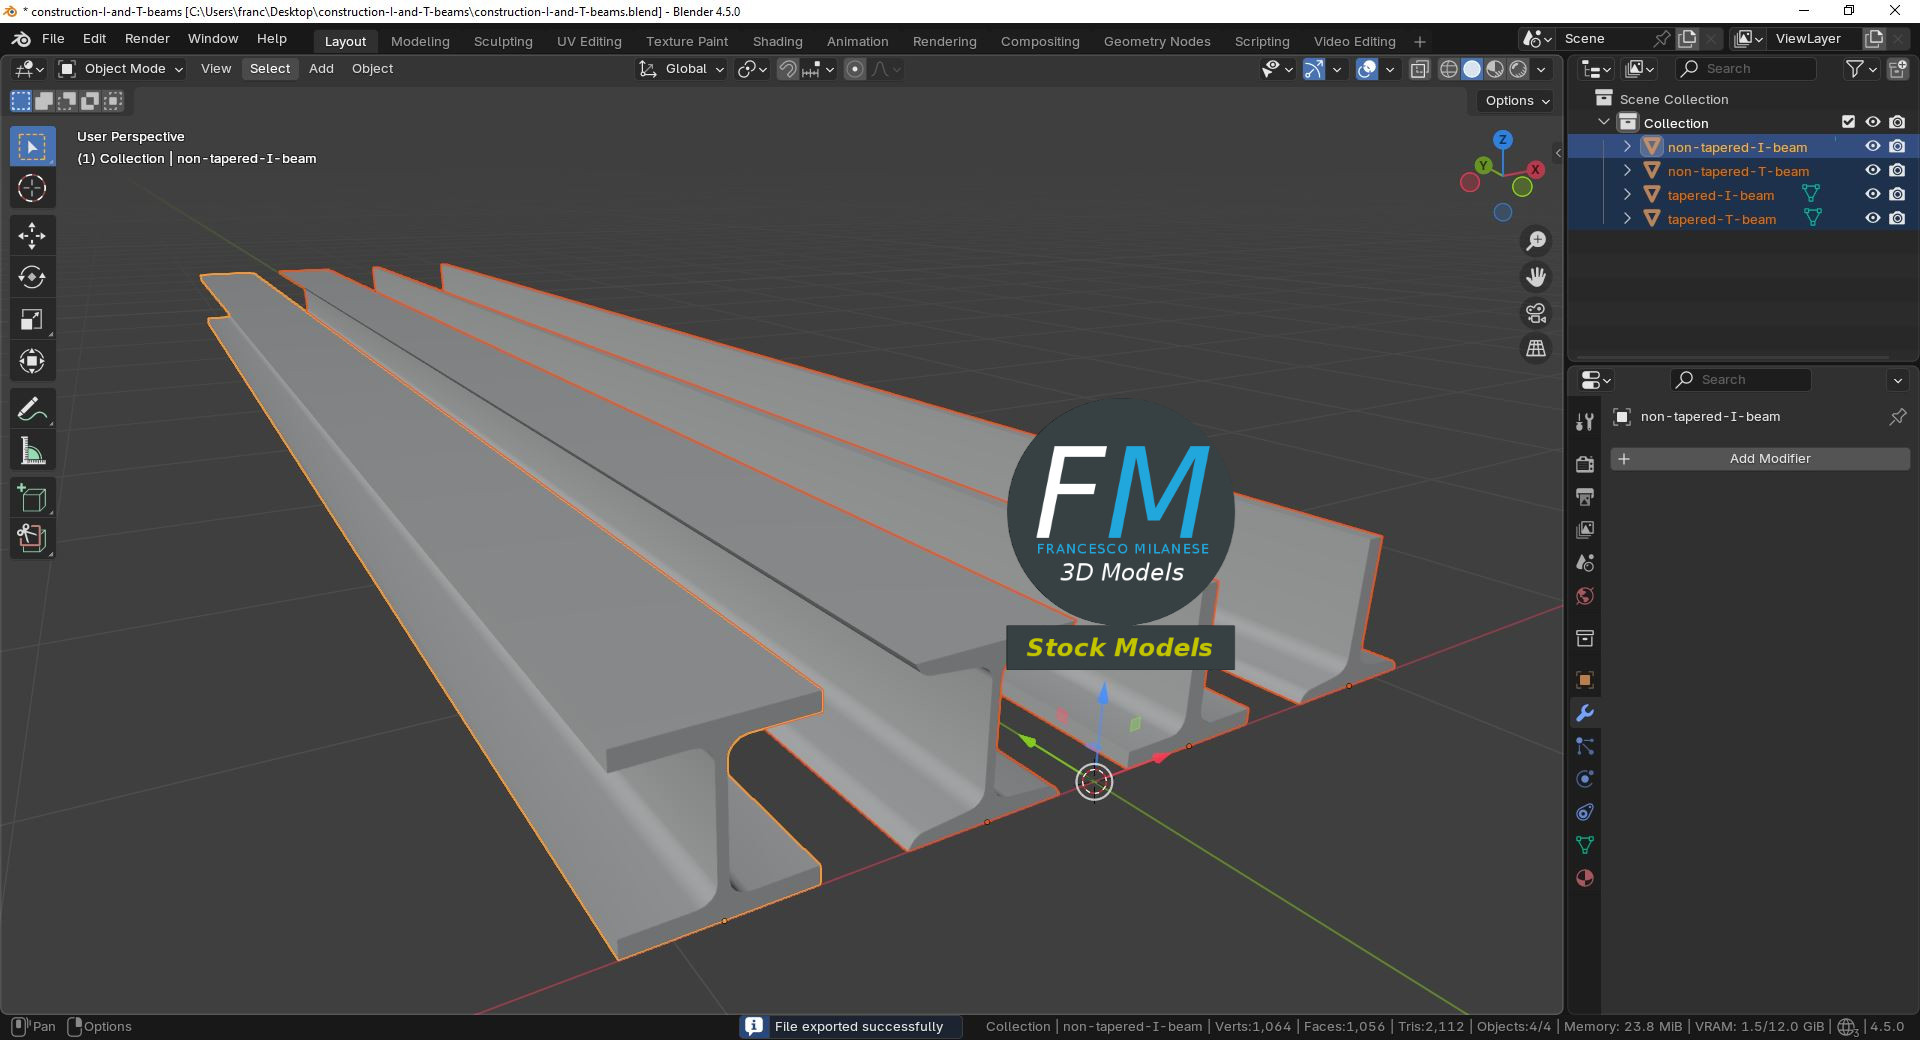Expand tapered-T-beam in outliner

click(1627, 219)
